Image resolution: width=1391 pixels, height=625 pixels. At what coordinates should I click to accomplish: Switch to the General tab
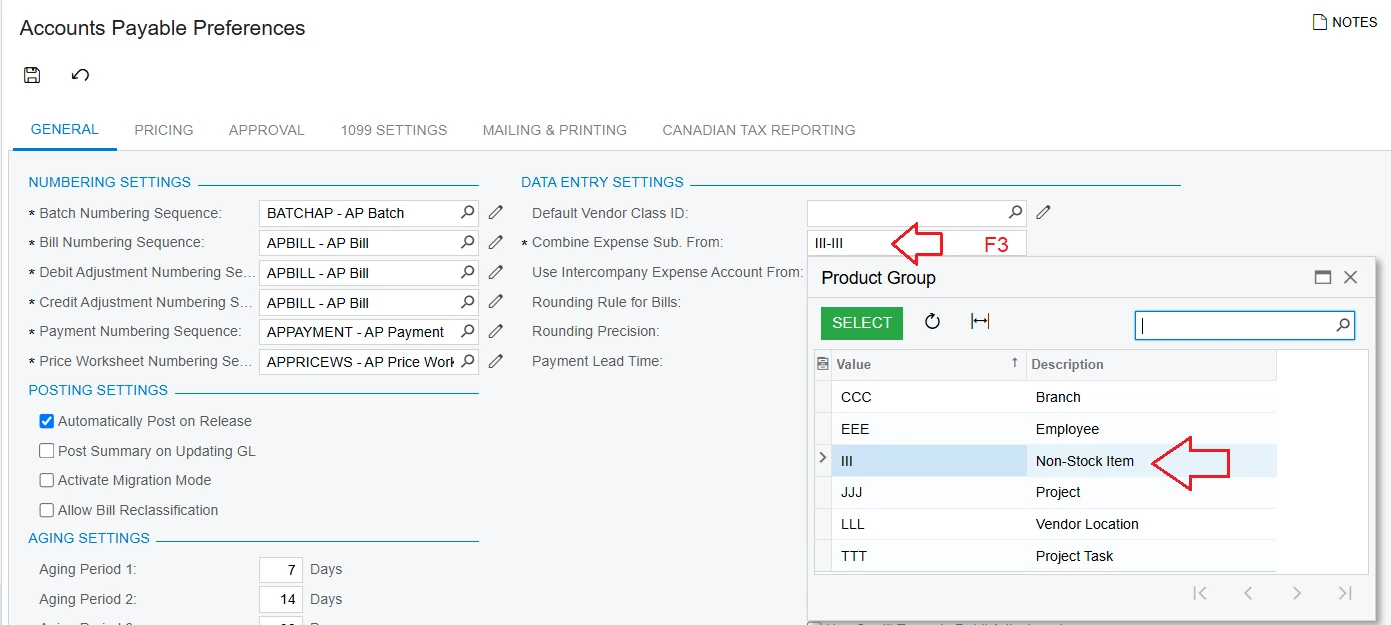pyautogui.click(x=65, y=130)
